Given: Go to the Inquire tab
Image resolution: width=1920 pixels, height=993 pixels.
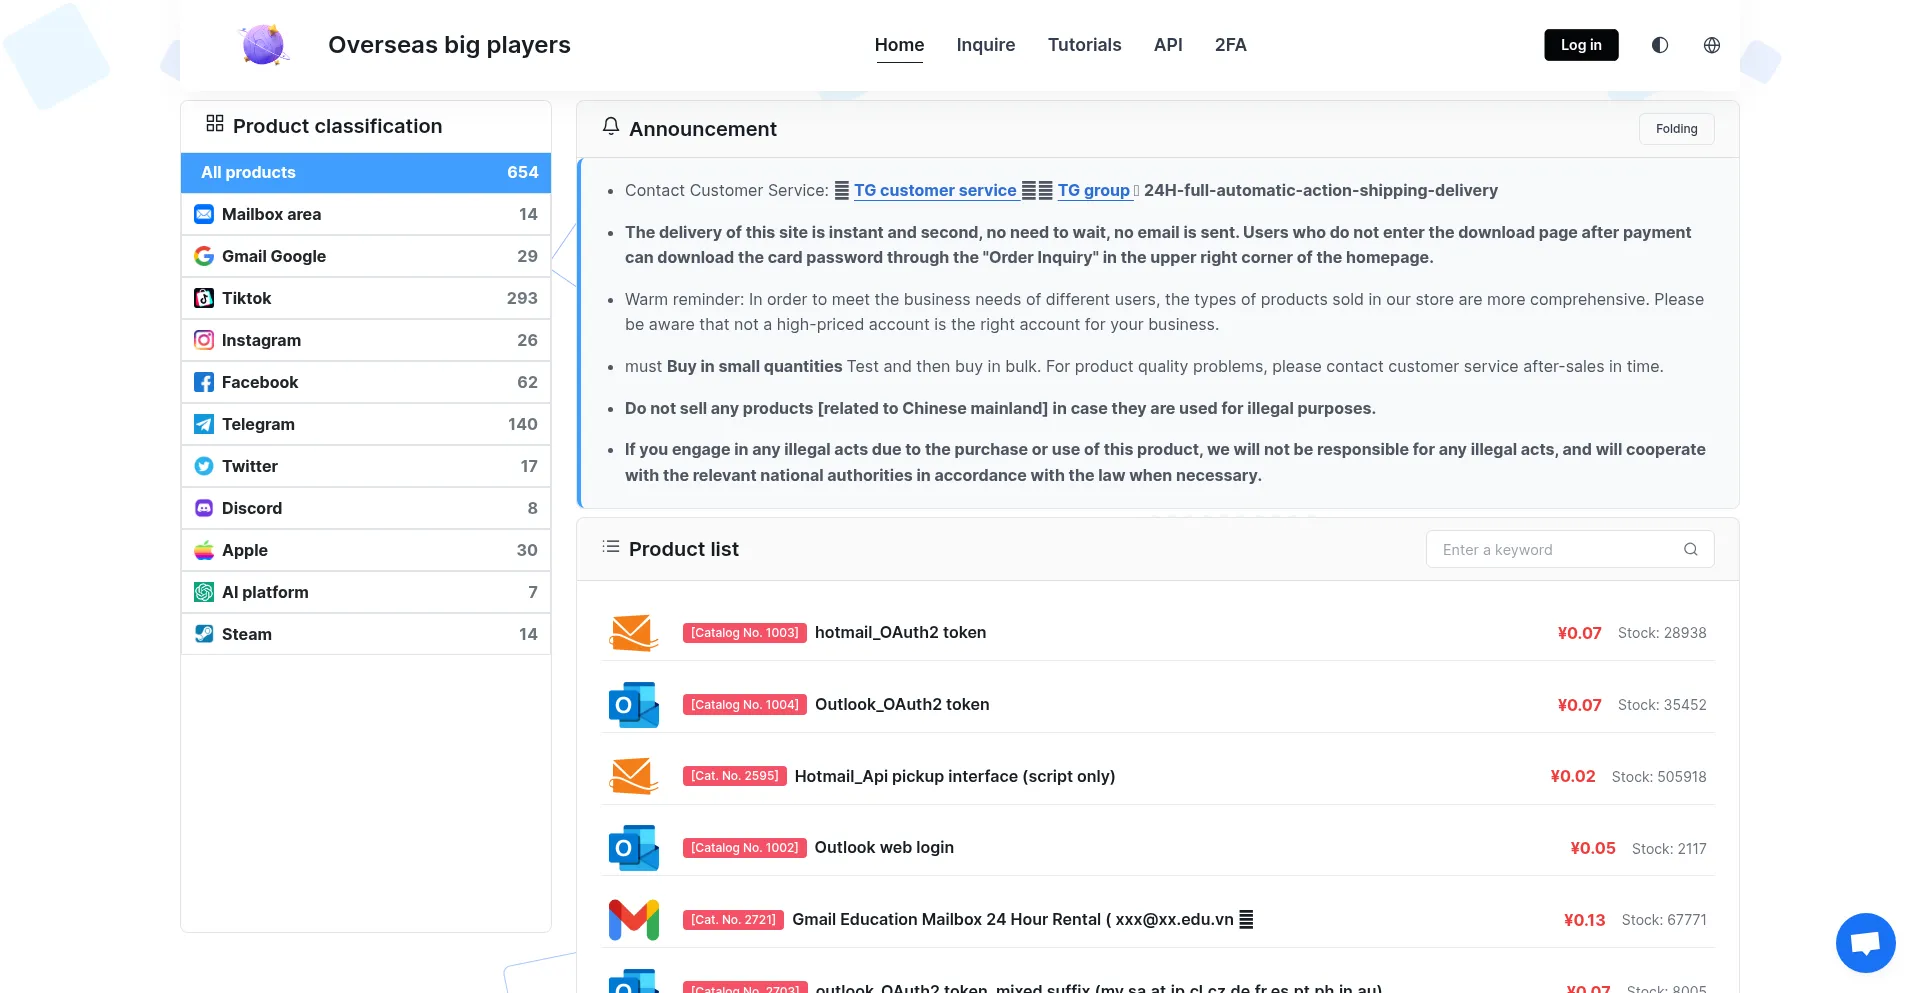Looking at the screenshot, I should tap(985, 45).
